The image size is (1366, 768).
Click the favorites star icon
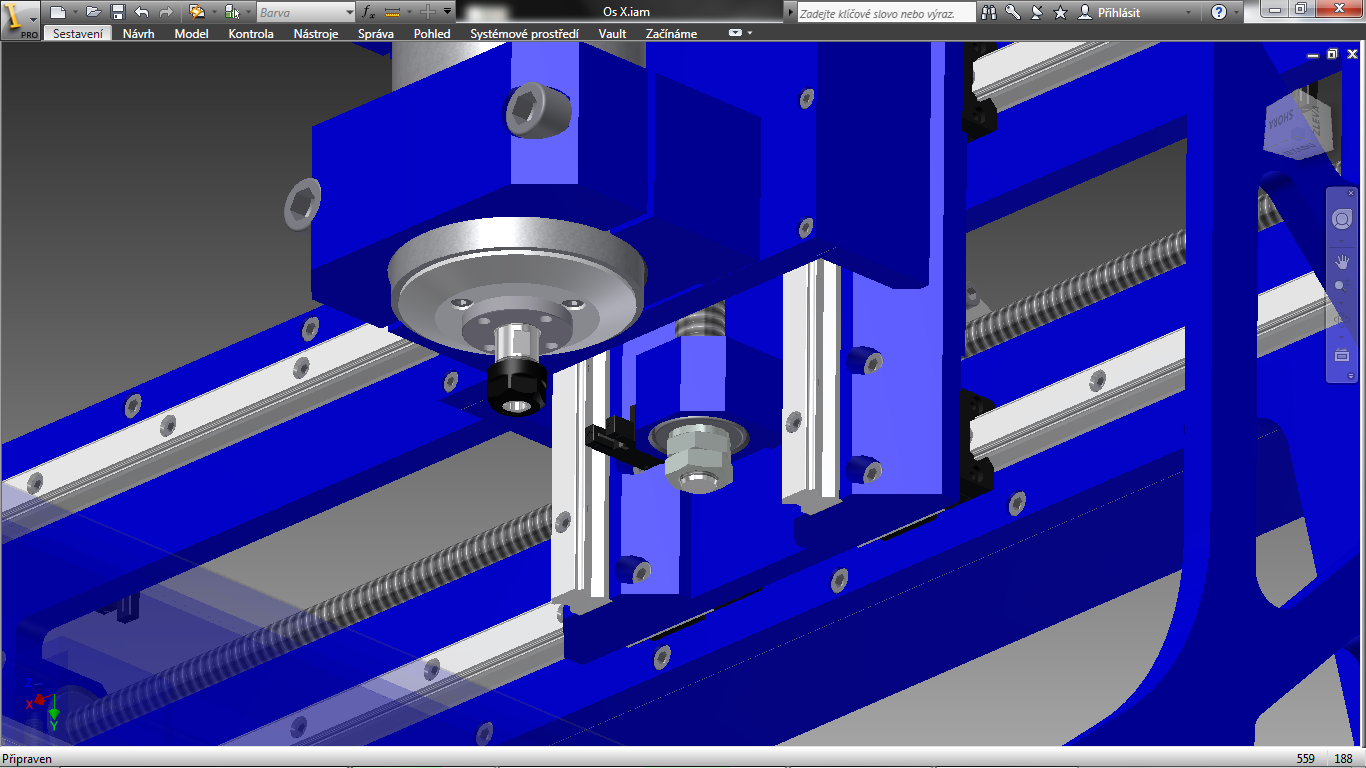coord(1060,12)
